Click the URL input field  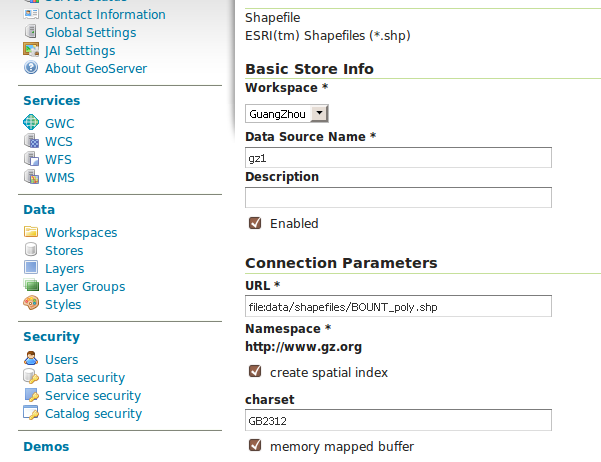pos(398,306)
